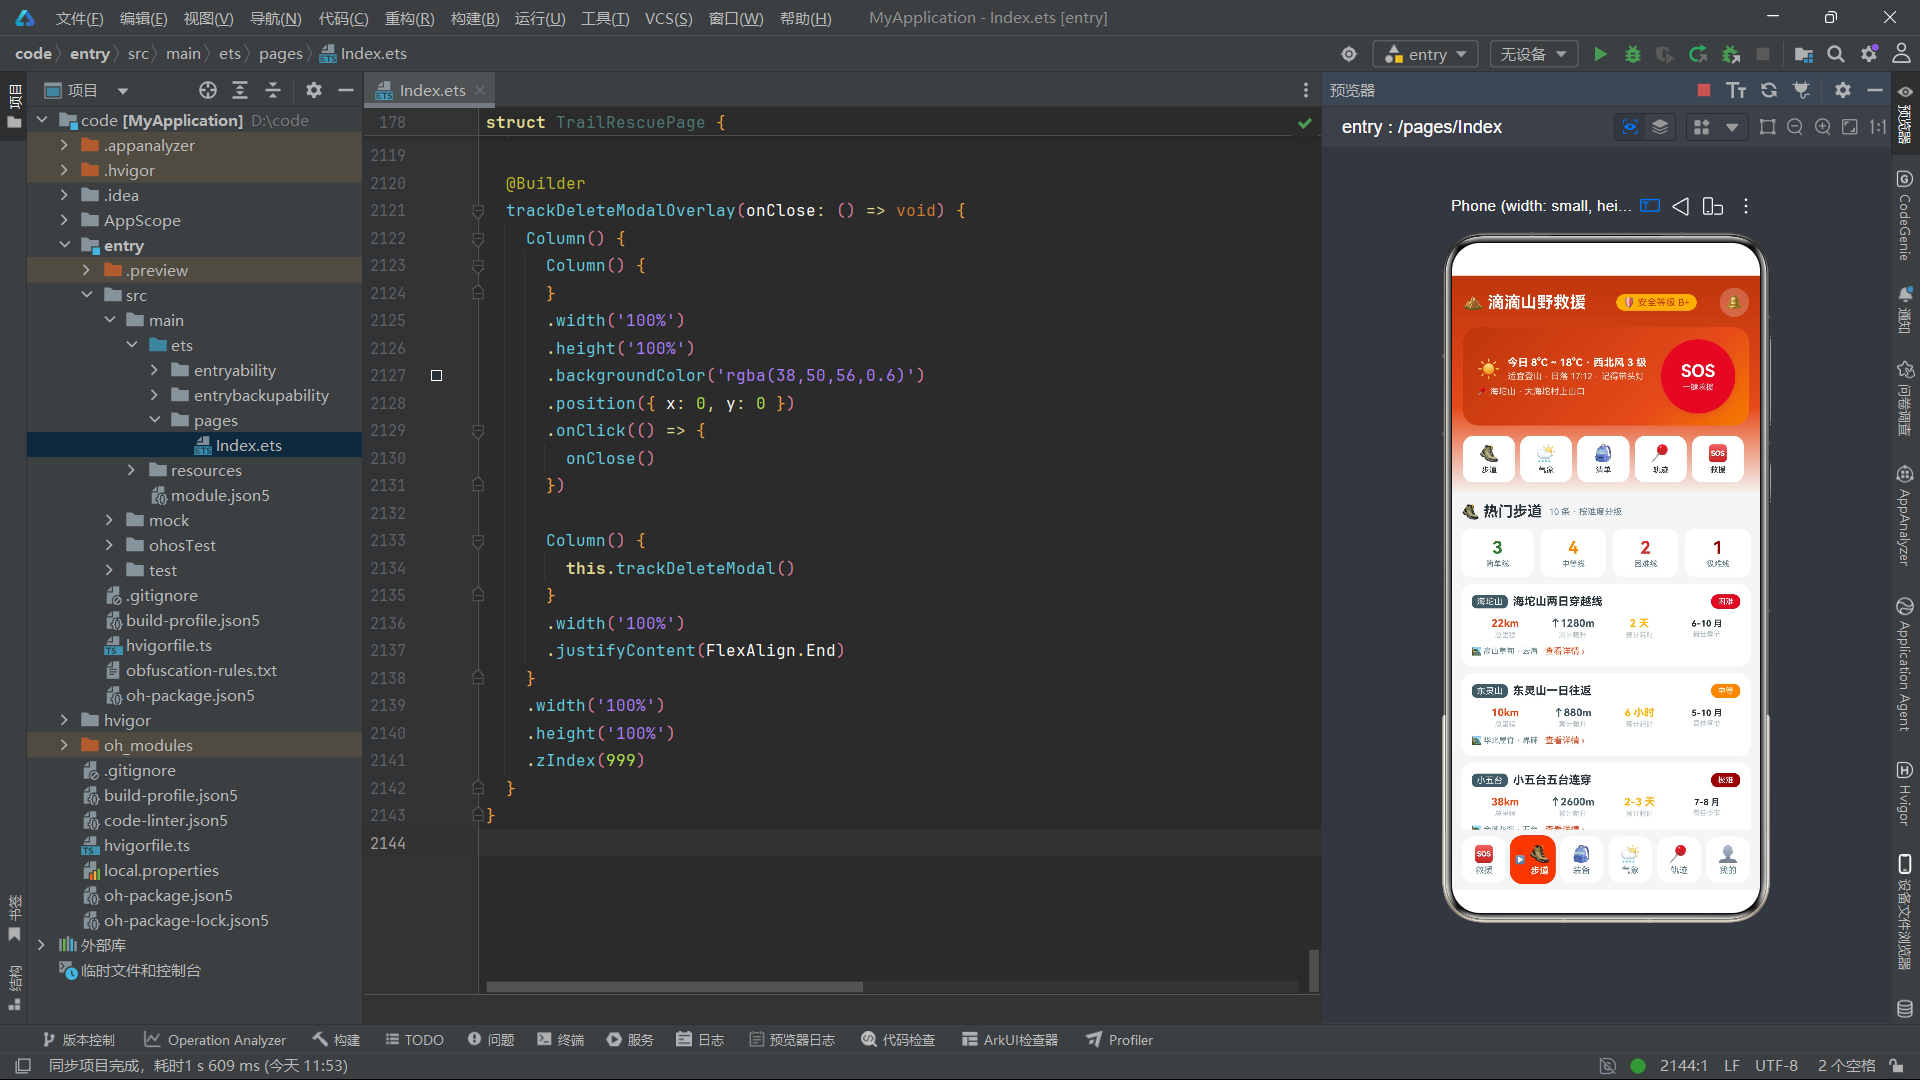Collapse the pages folder
Image resolution: width=1920 pixels, height=1080 pixels.
click(154, 420)
